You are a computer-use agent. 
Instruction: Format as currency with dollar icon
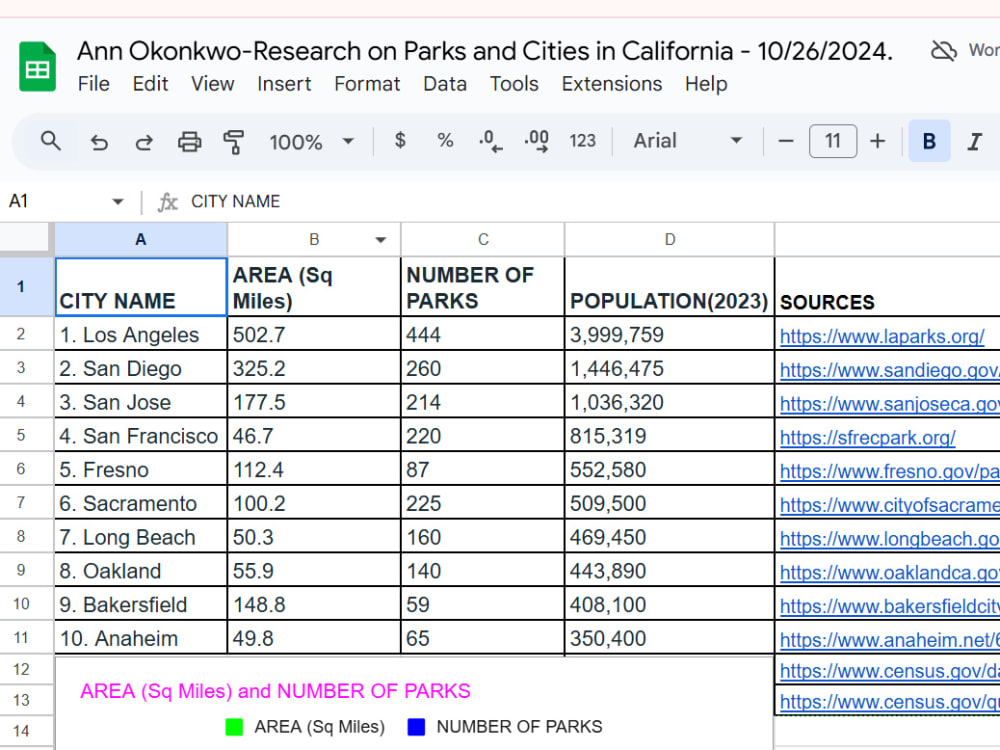click(400, 140)
